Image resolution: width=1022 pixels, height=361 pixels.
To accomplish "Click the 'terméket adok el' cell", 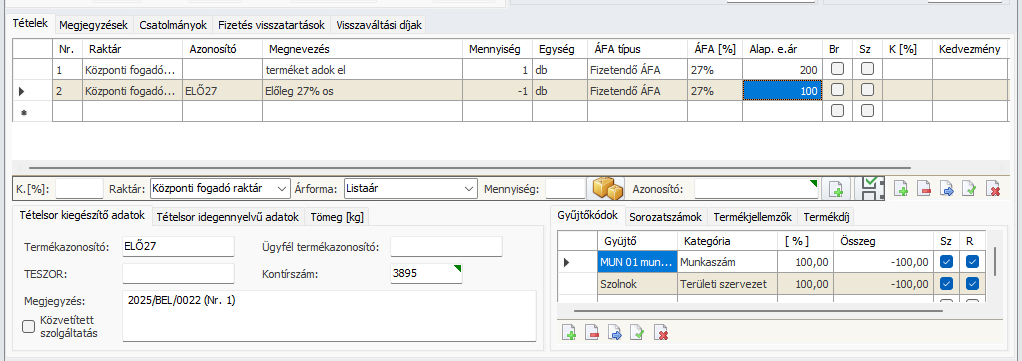I will [362, 70].
